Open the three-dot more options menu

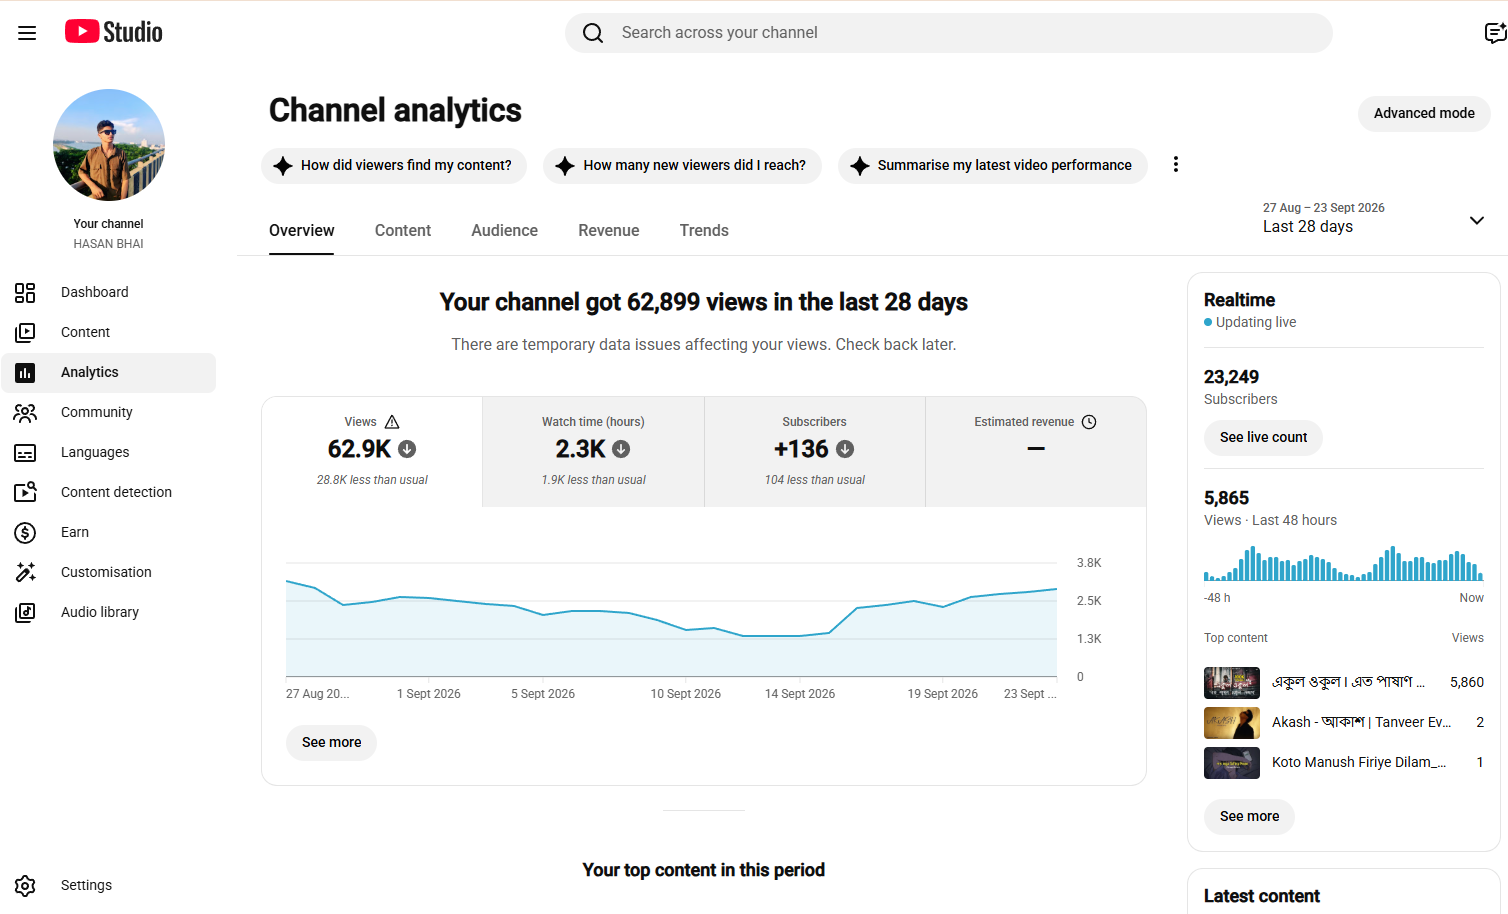[1176, 164]
